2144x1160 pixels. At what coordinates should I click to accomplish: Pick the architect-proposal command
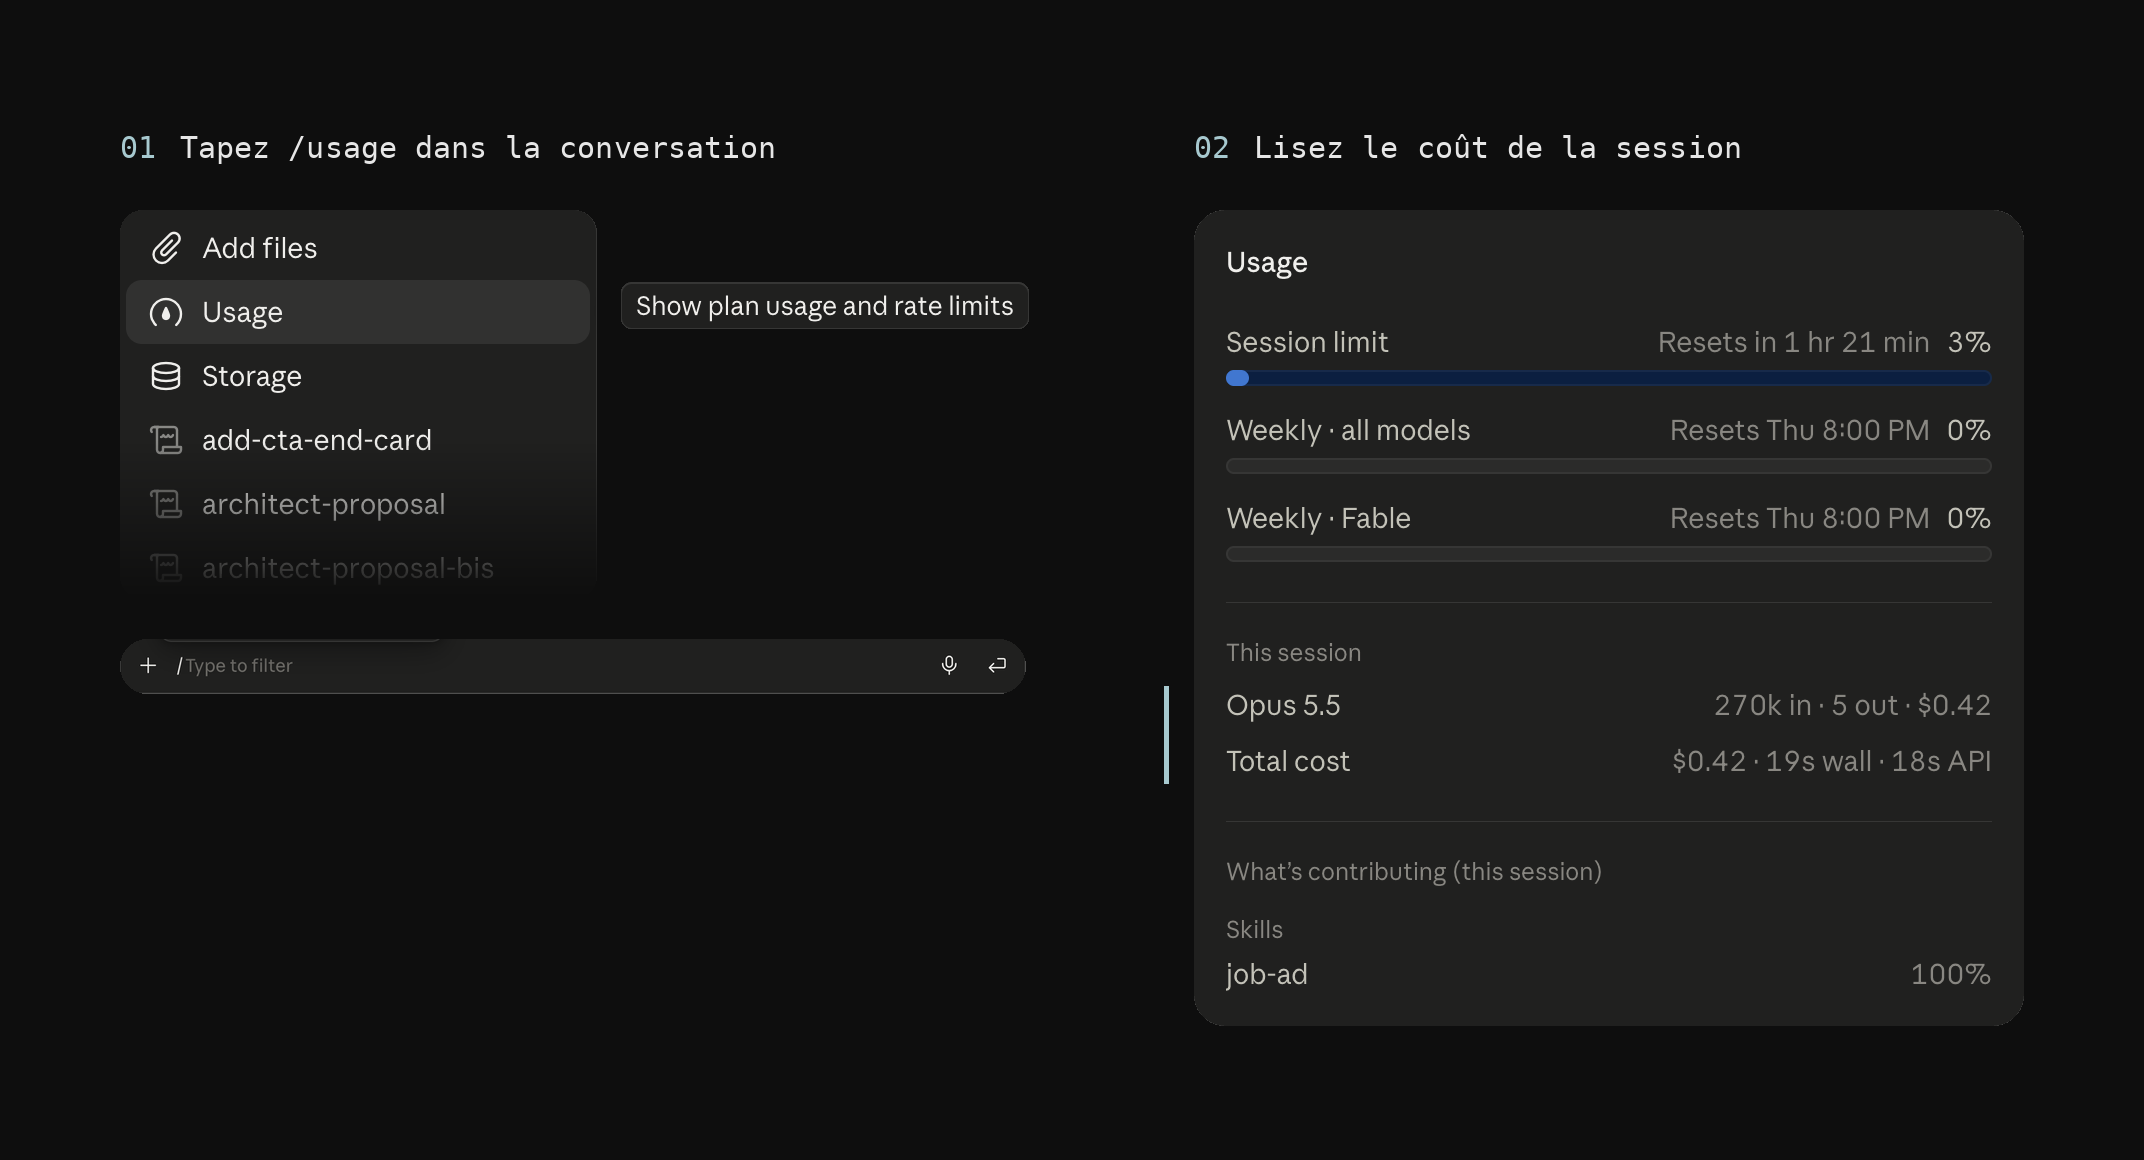click(x=358, y=504)
